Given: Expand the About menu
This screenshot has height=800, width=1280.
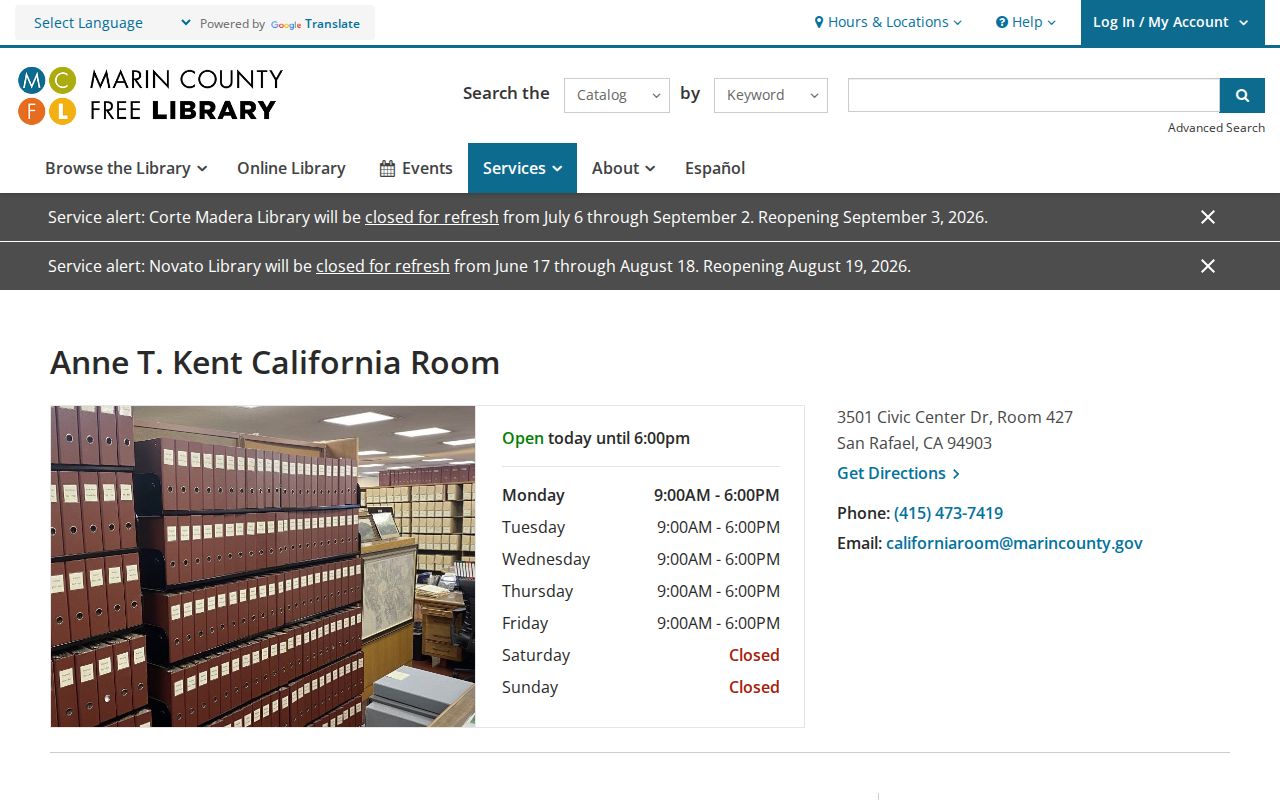Looking at the screenshot, I should 623,168.
